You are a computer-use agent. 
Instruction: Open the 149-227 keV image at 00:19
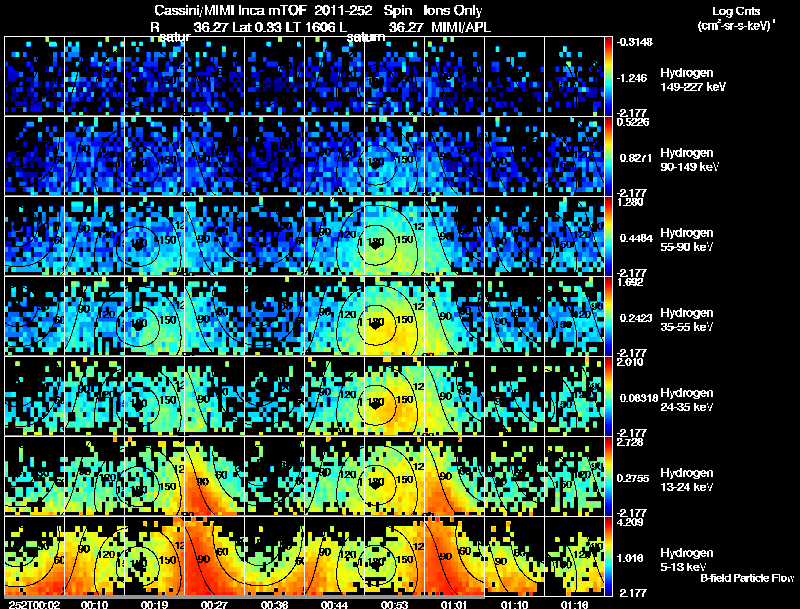click(x=154, y=76)
